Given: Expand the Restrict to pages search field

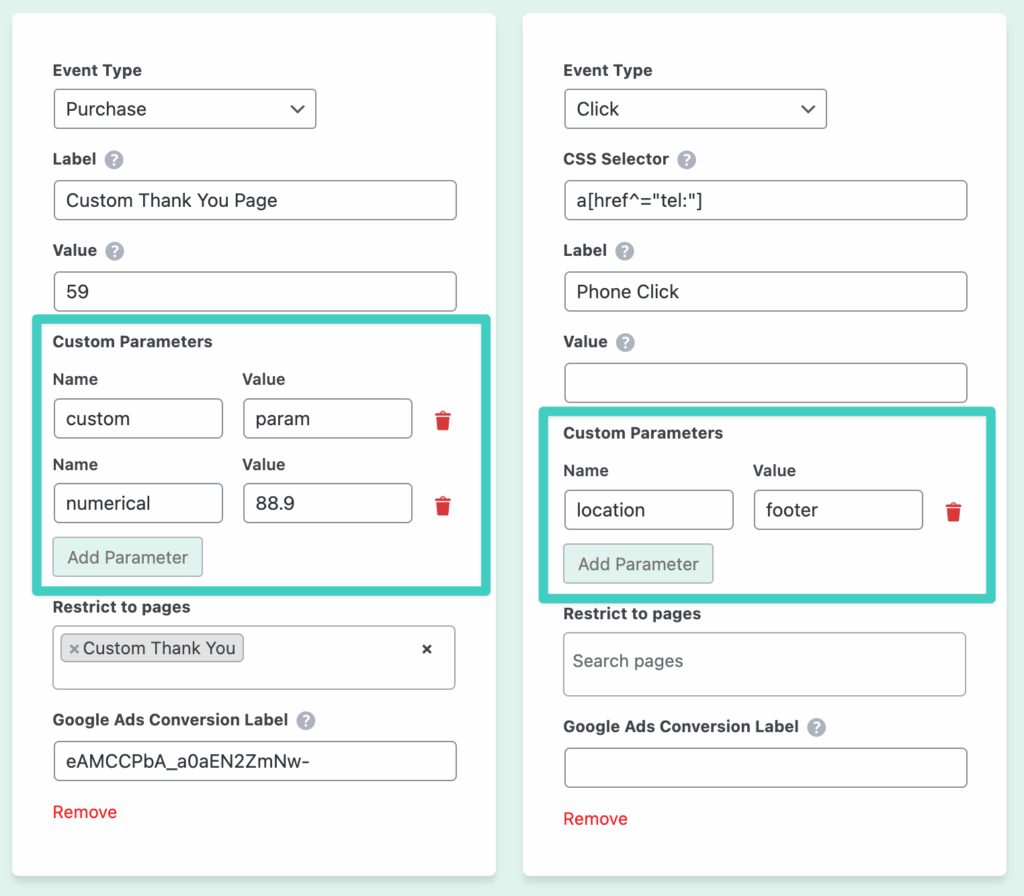Looking at the screenshot, I should point(765,664).
